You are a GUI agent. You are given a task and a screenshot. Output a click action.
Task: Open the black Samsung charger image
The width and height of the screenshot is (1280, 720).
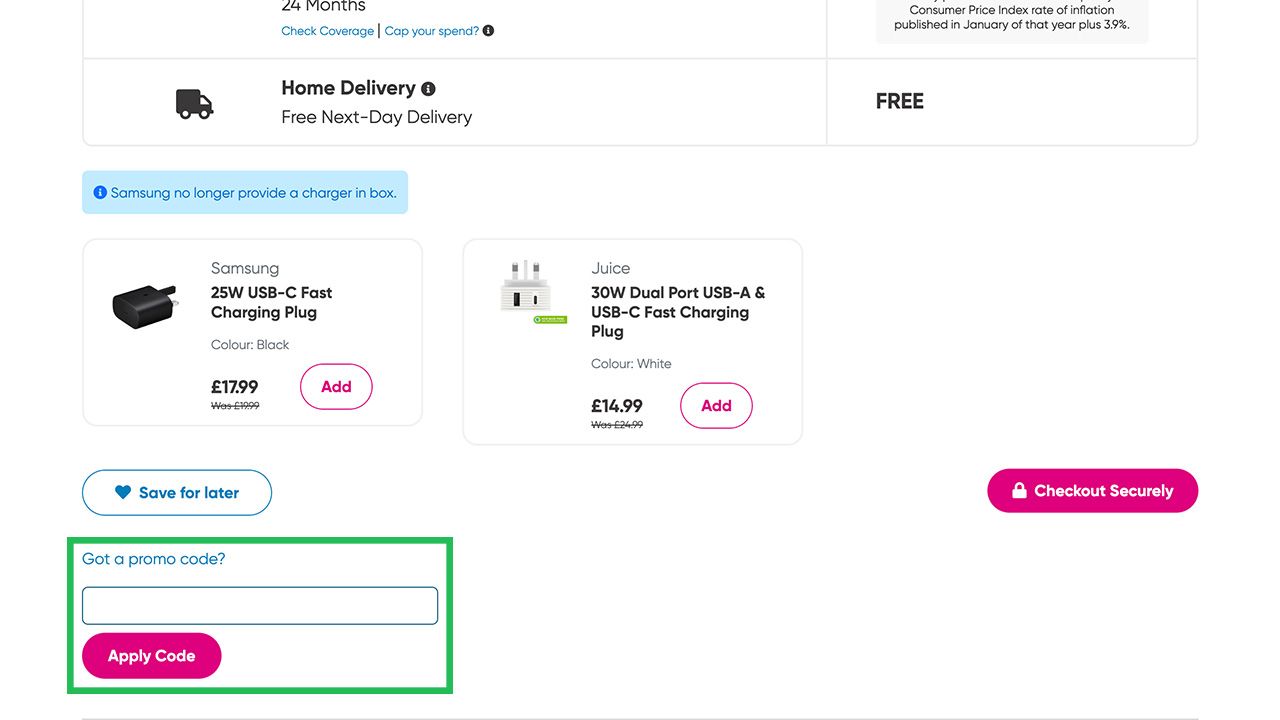(x=145, y=304)
